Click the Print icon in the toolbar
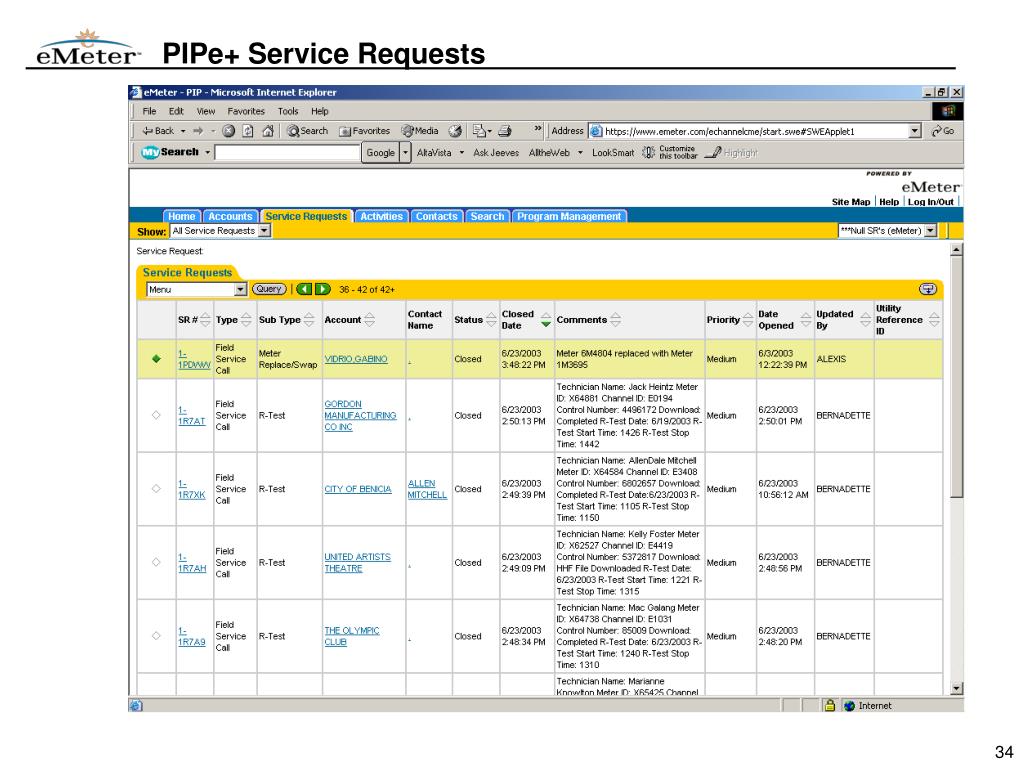 point(505,131)
